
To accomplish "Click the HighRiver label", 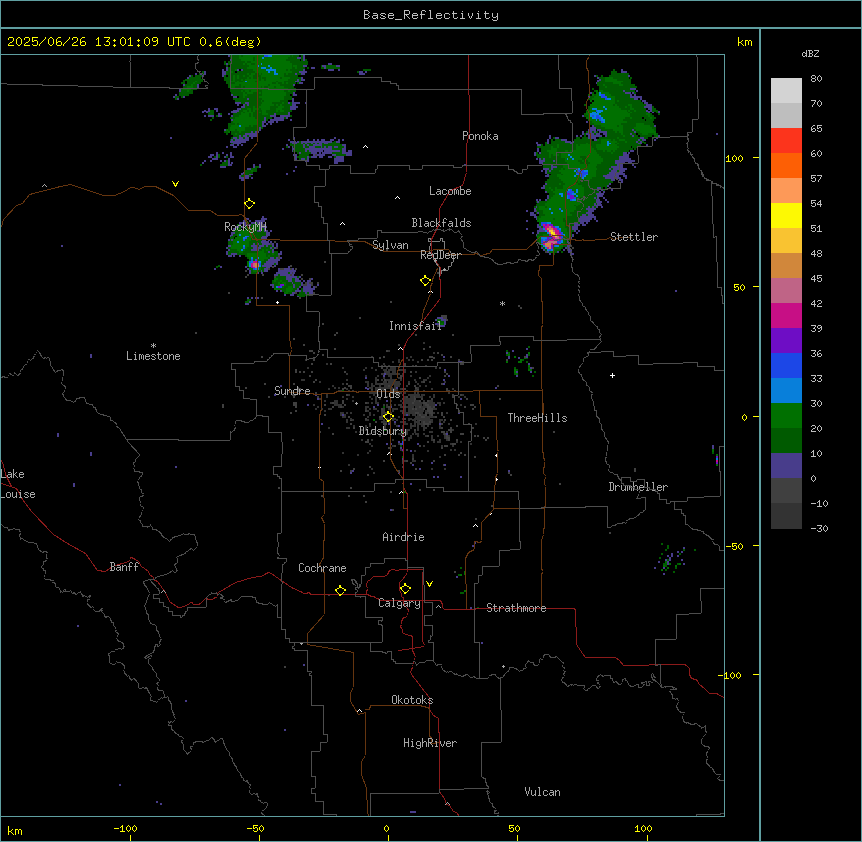I will [x=430, y=743].
